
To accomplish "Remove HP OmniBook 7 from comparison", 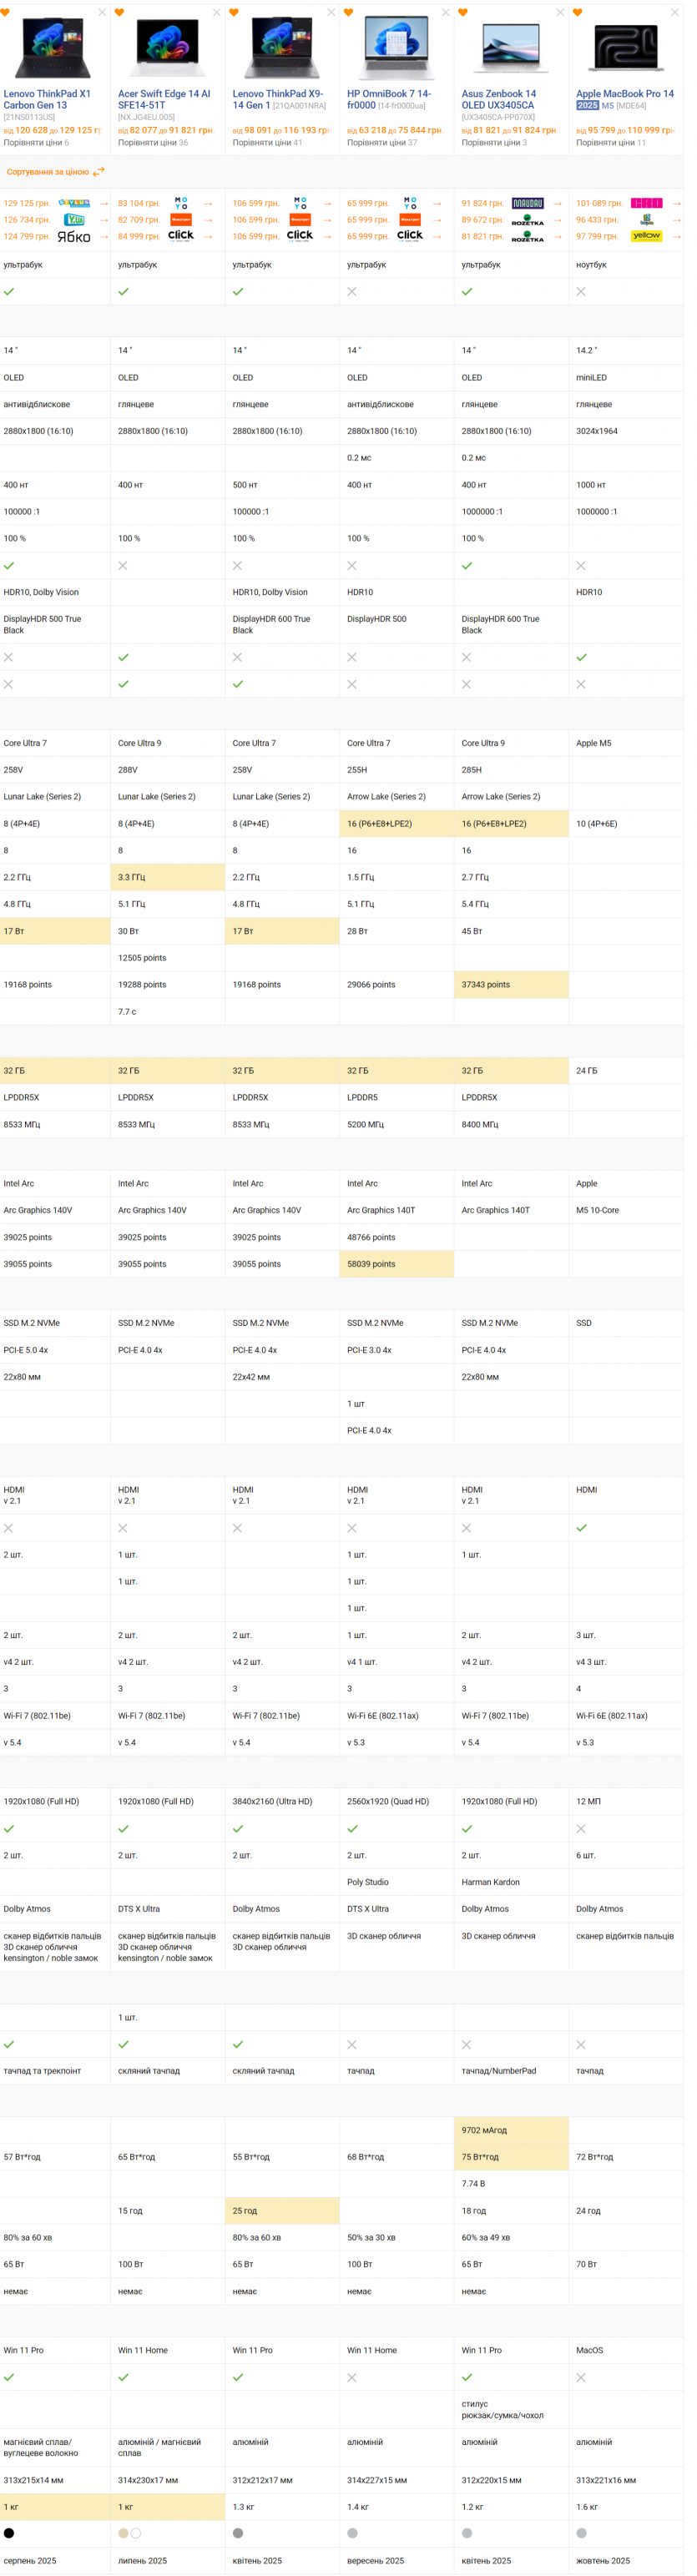I will pos(446,13).
